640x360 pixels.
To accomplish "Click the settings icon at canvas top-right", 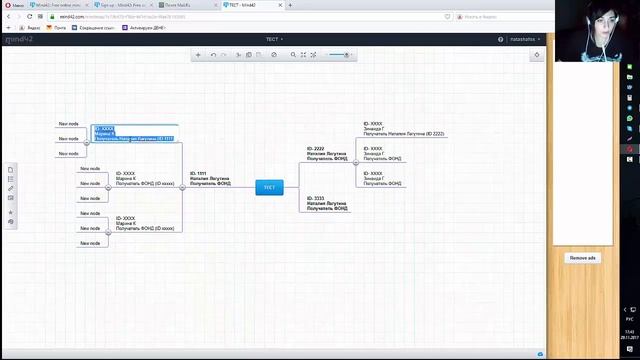I will [537, 55].
